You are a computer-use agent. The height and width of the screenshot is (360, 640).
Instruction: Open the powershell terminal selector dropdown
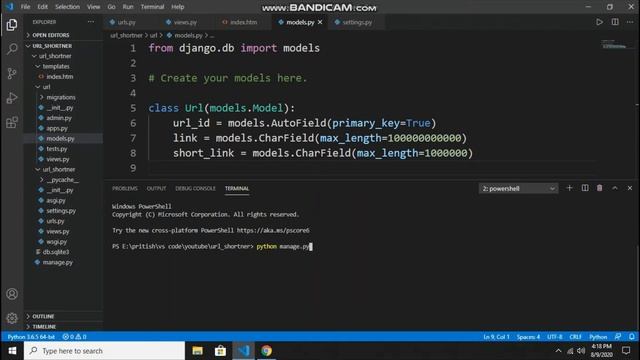(518, 189)
